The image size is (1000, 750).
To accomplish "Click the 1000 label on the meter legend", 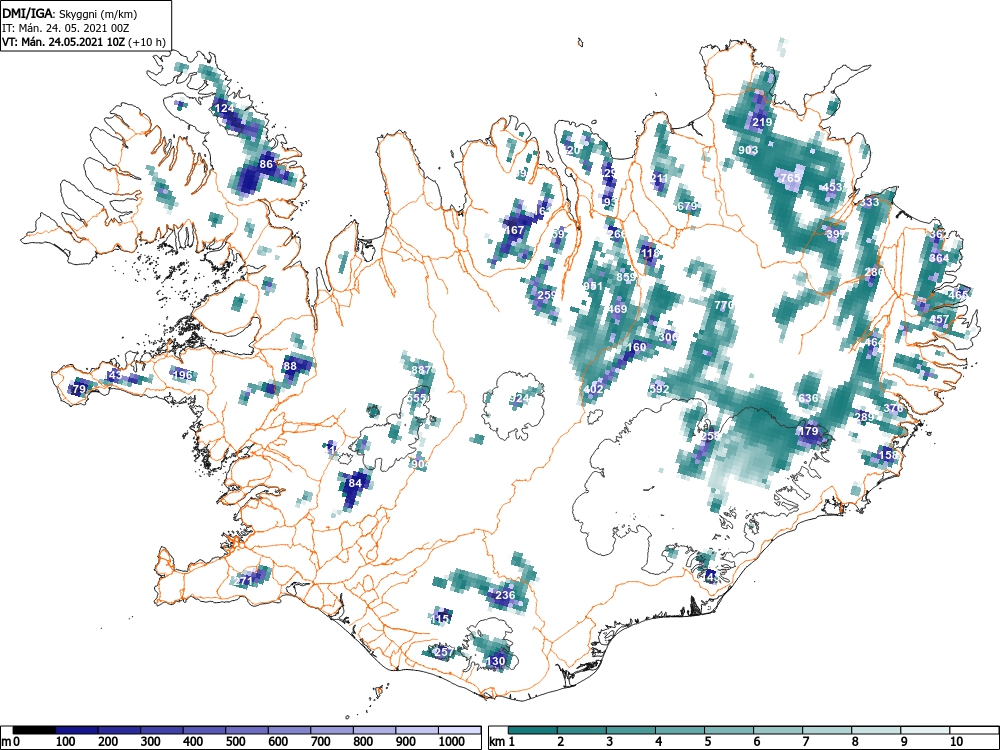I will point(451,742).
